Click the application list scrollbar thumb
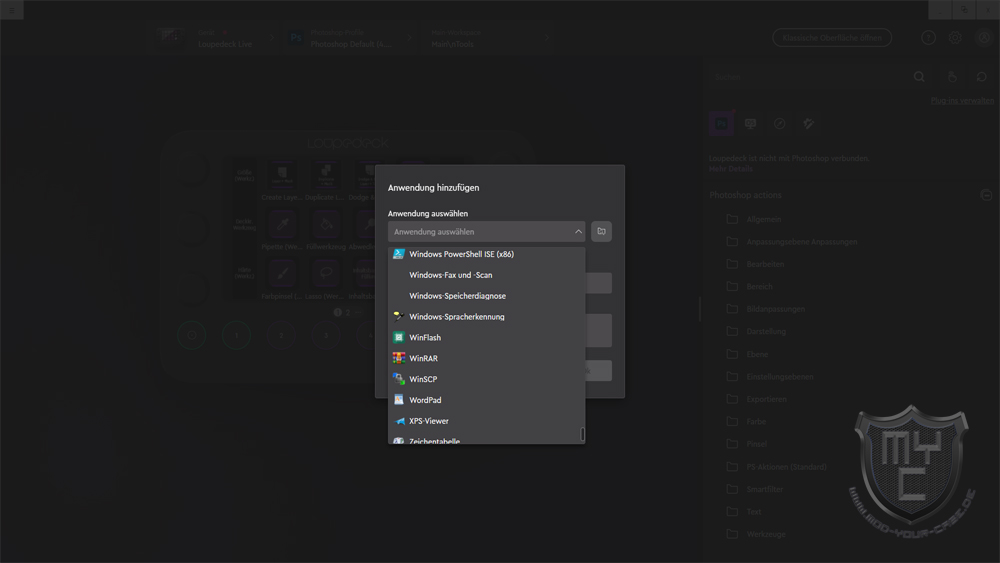Viewport: 1000px width, 563px height. pos(582,434)
